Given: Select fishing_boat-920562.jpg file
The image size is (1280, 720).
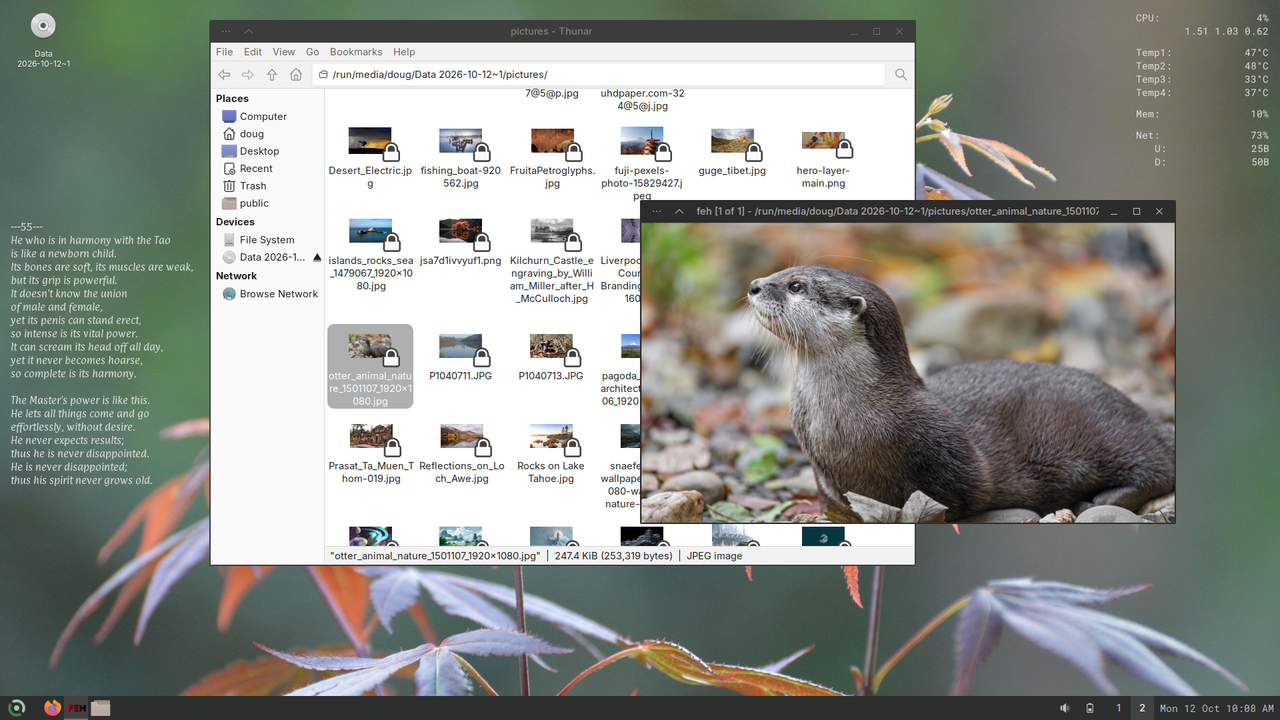Looking at the screenshot, I should 460,158.
